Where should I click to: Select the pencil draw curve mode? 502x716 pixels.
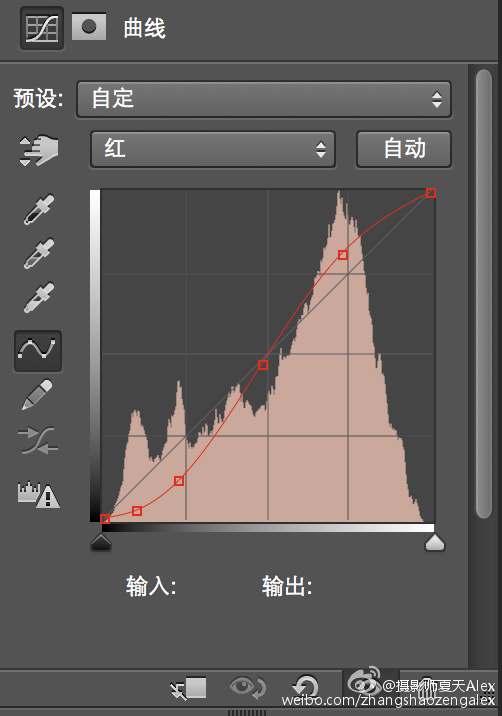click(37, 394)
